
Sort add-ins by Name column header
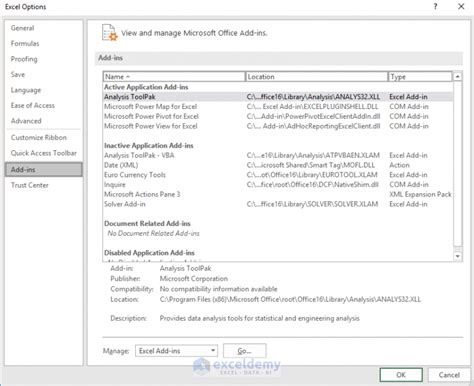click(x=174, y=77)
